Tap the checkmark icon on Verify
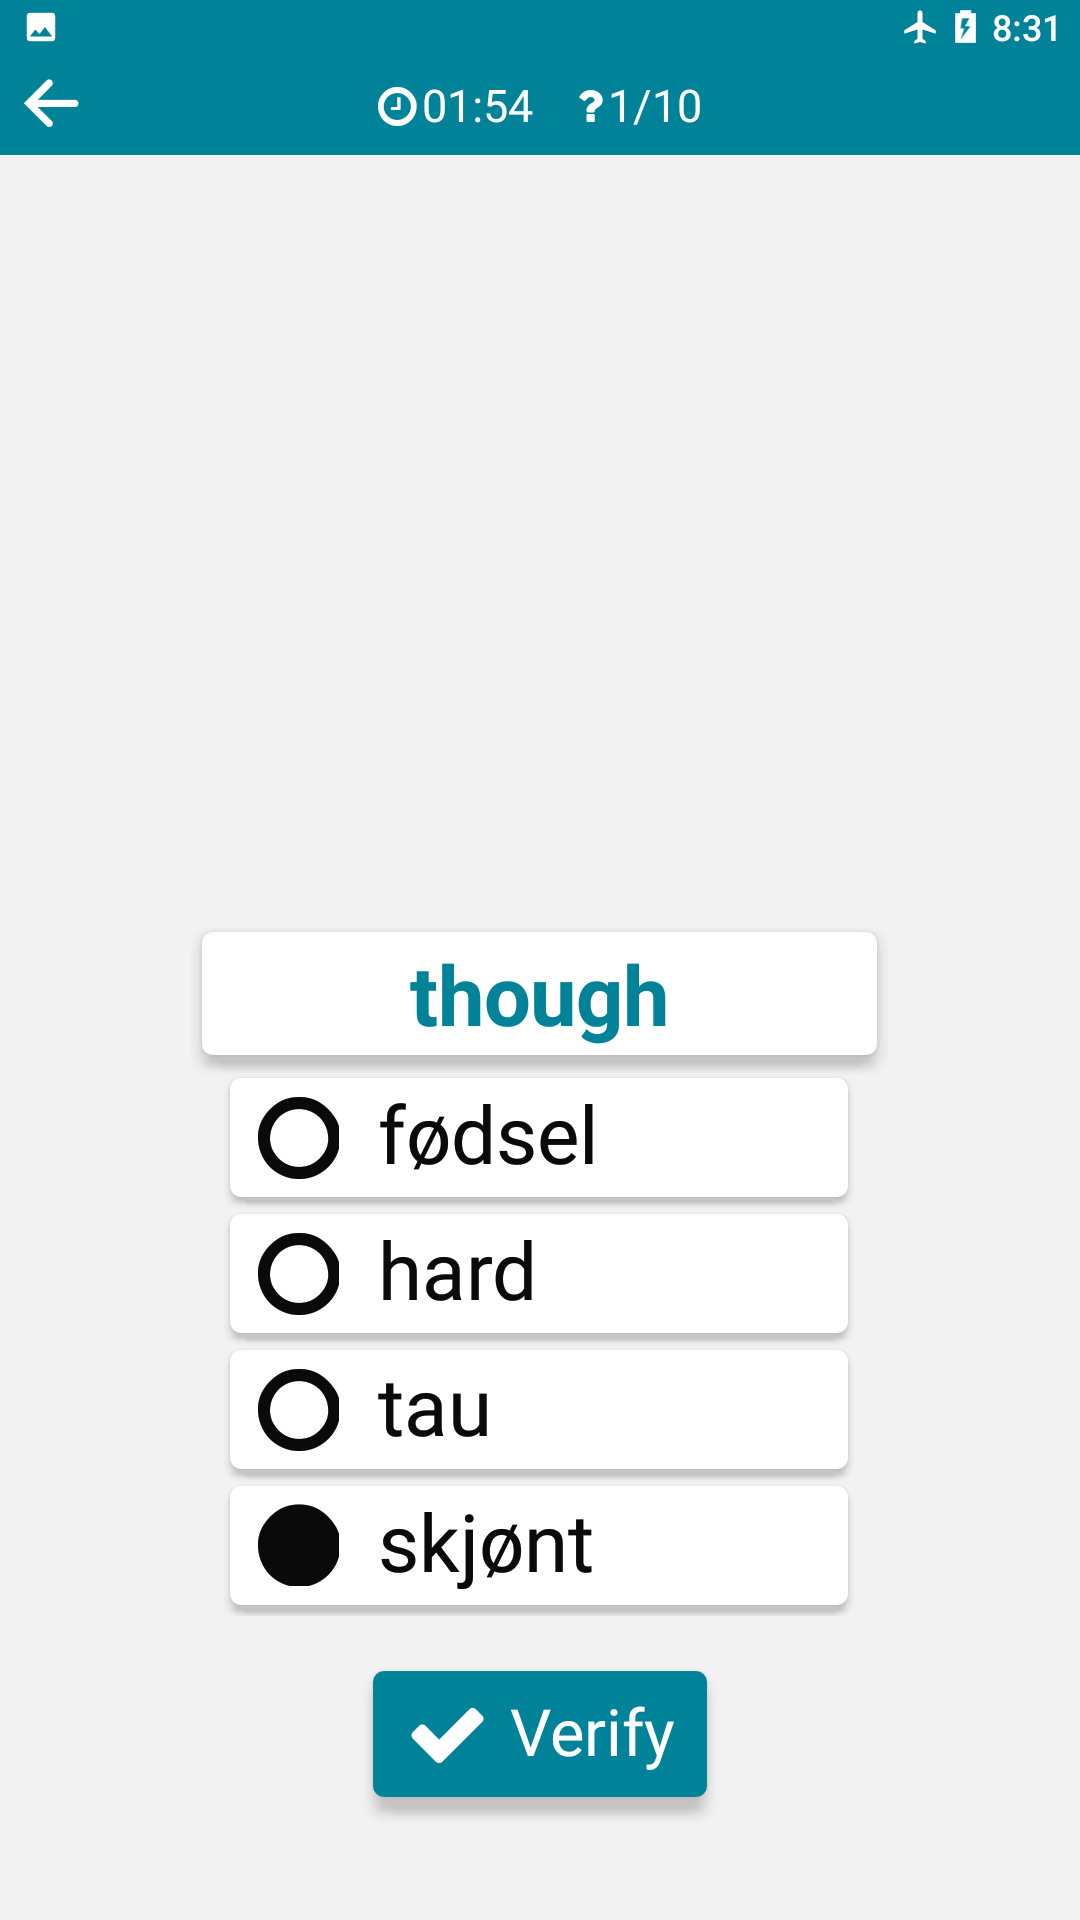Screen dimensions: 1080x1920 pos(447,1735)
